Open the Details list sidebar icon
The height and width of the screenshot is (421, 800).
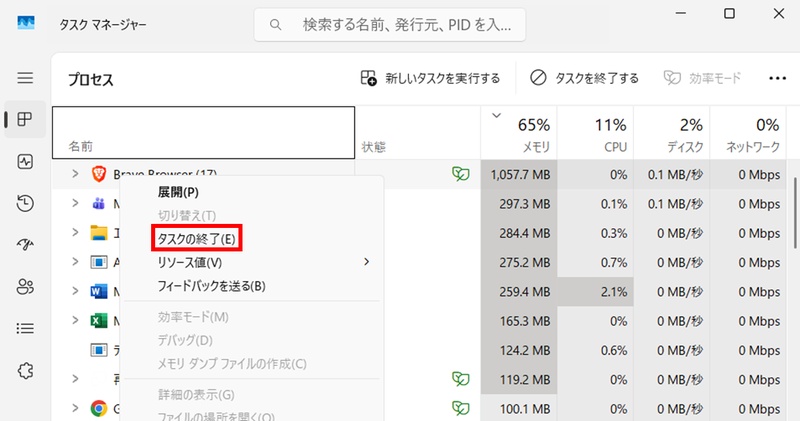click(x=25, y=328)
